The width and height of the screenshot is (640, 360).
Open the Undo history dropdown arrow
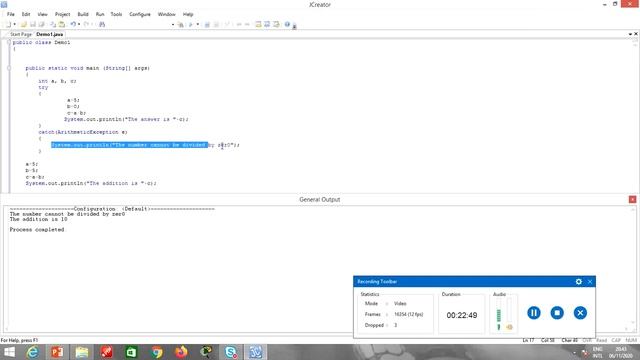click(79, 24)
